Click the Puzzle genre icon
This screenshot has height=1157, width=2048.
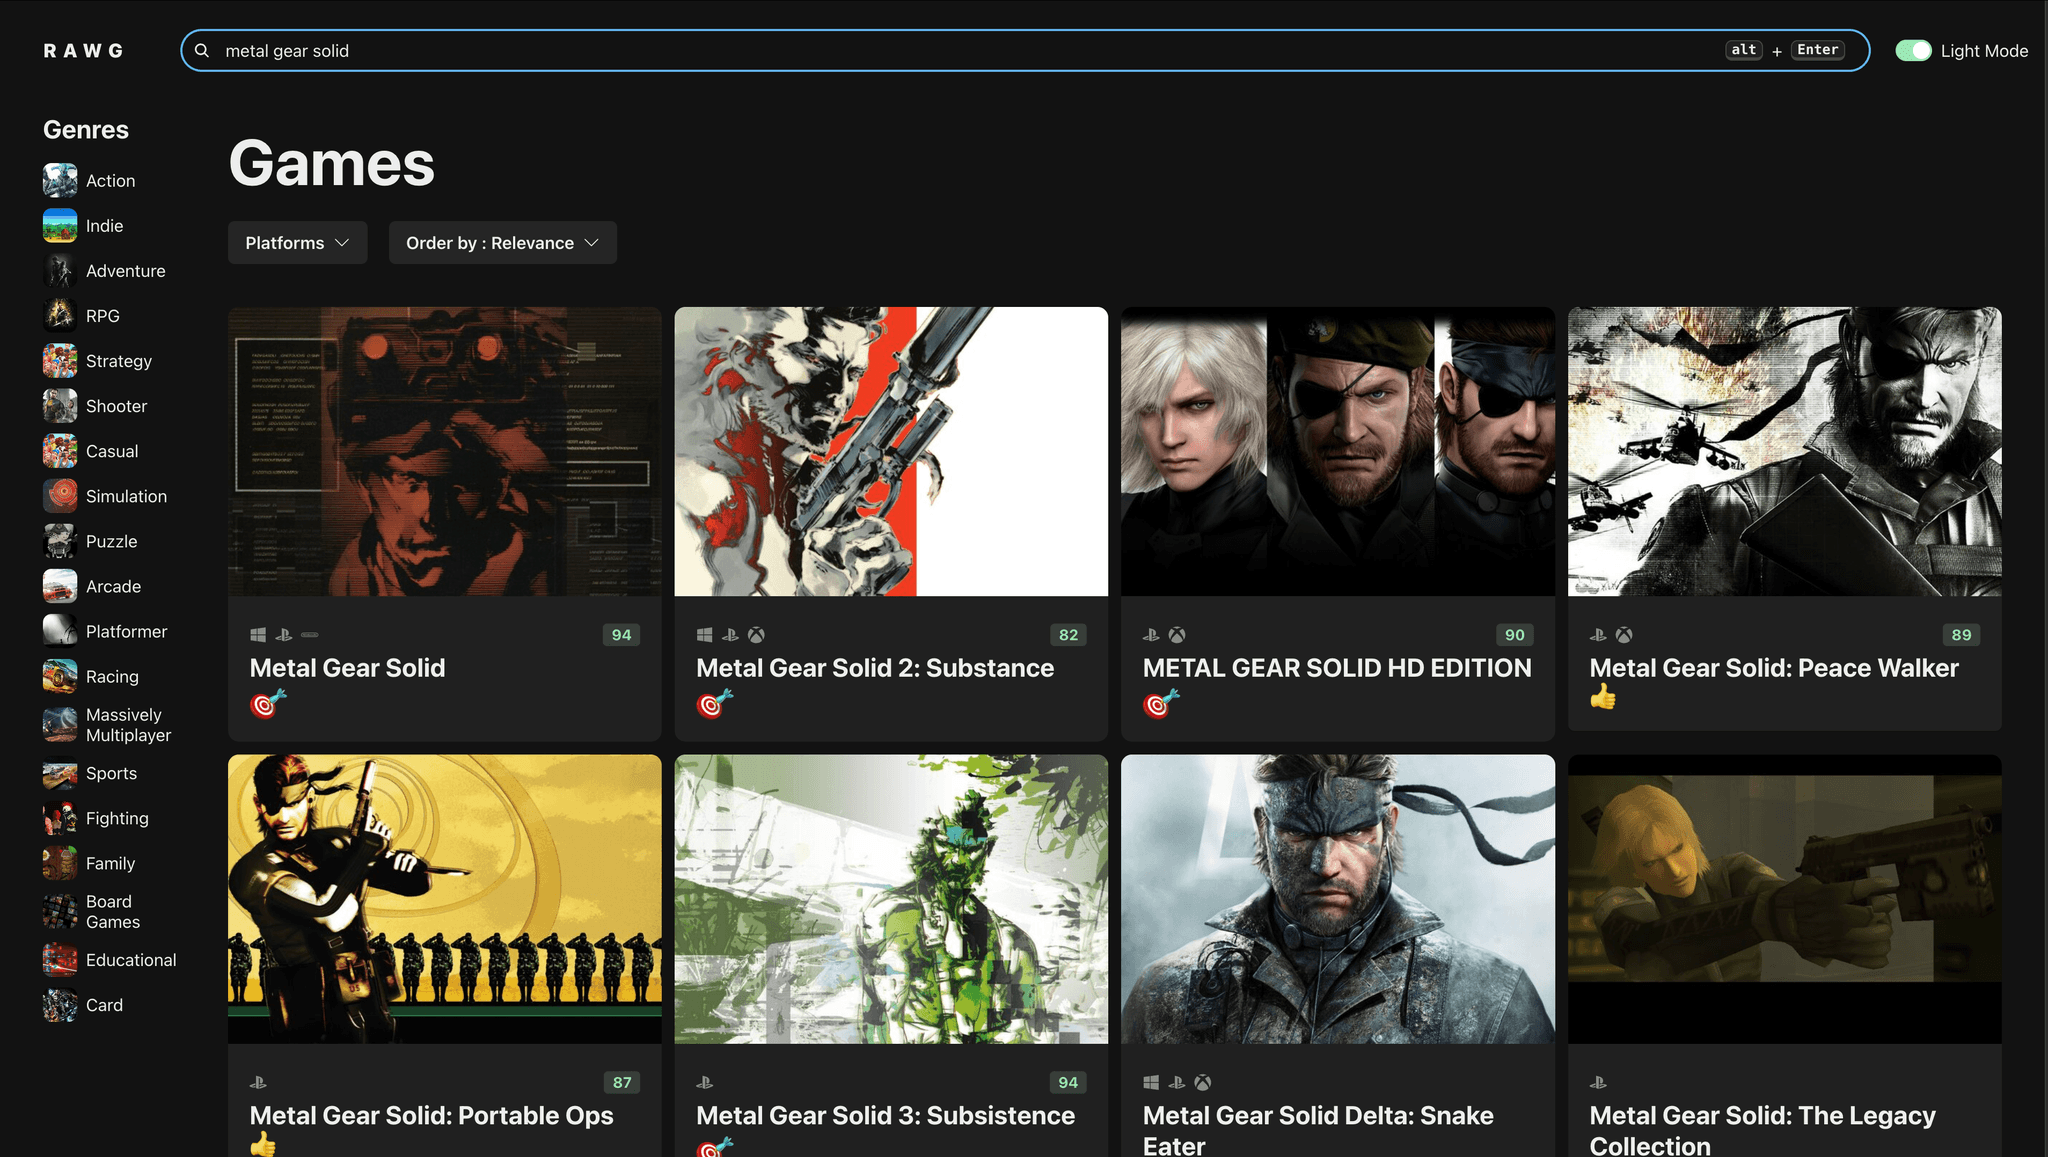(60, 541)
